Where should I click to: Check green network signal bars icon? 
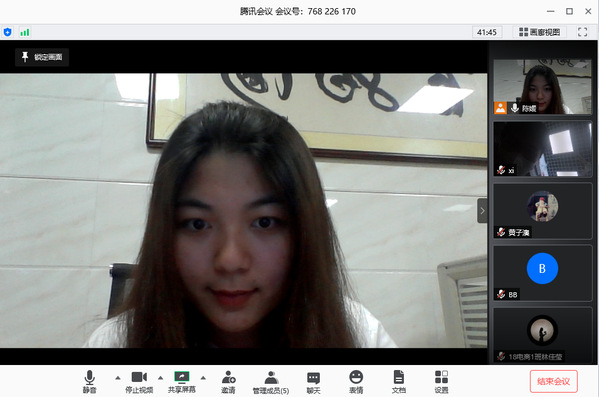click(x=25, y=32)
